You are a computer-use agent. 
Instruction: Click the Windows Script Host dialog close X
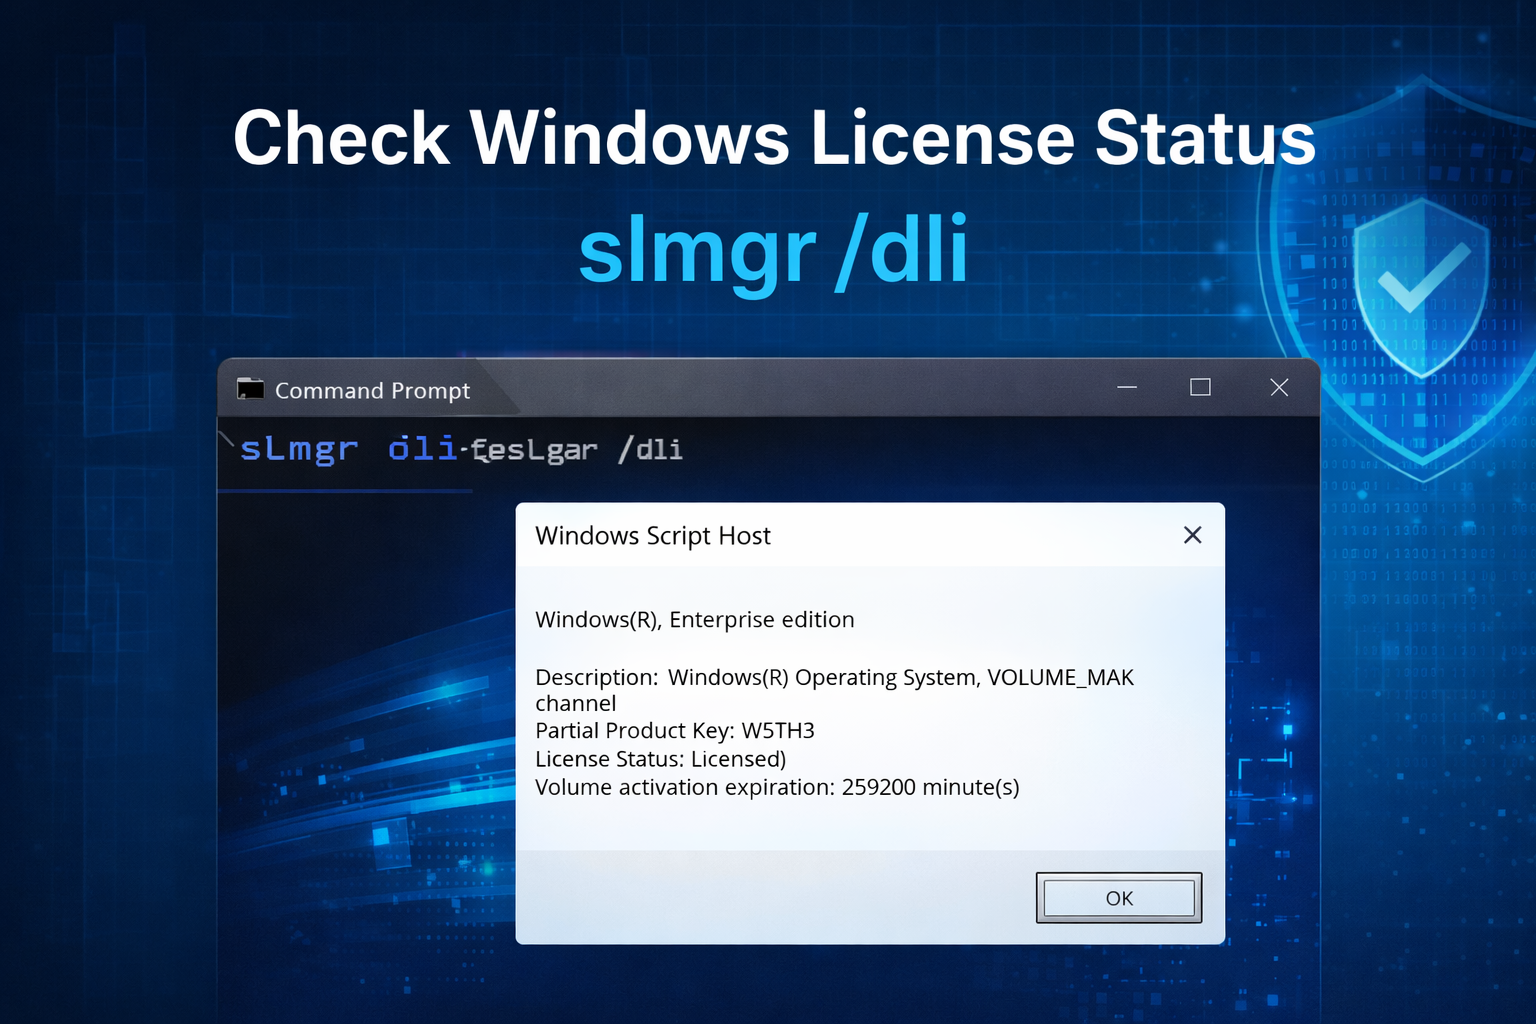click(1192, 535)
